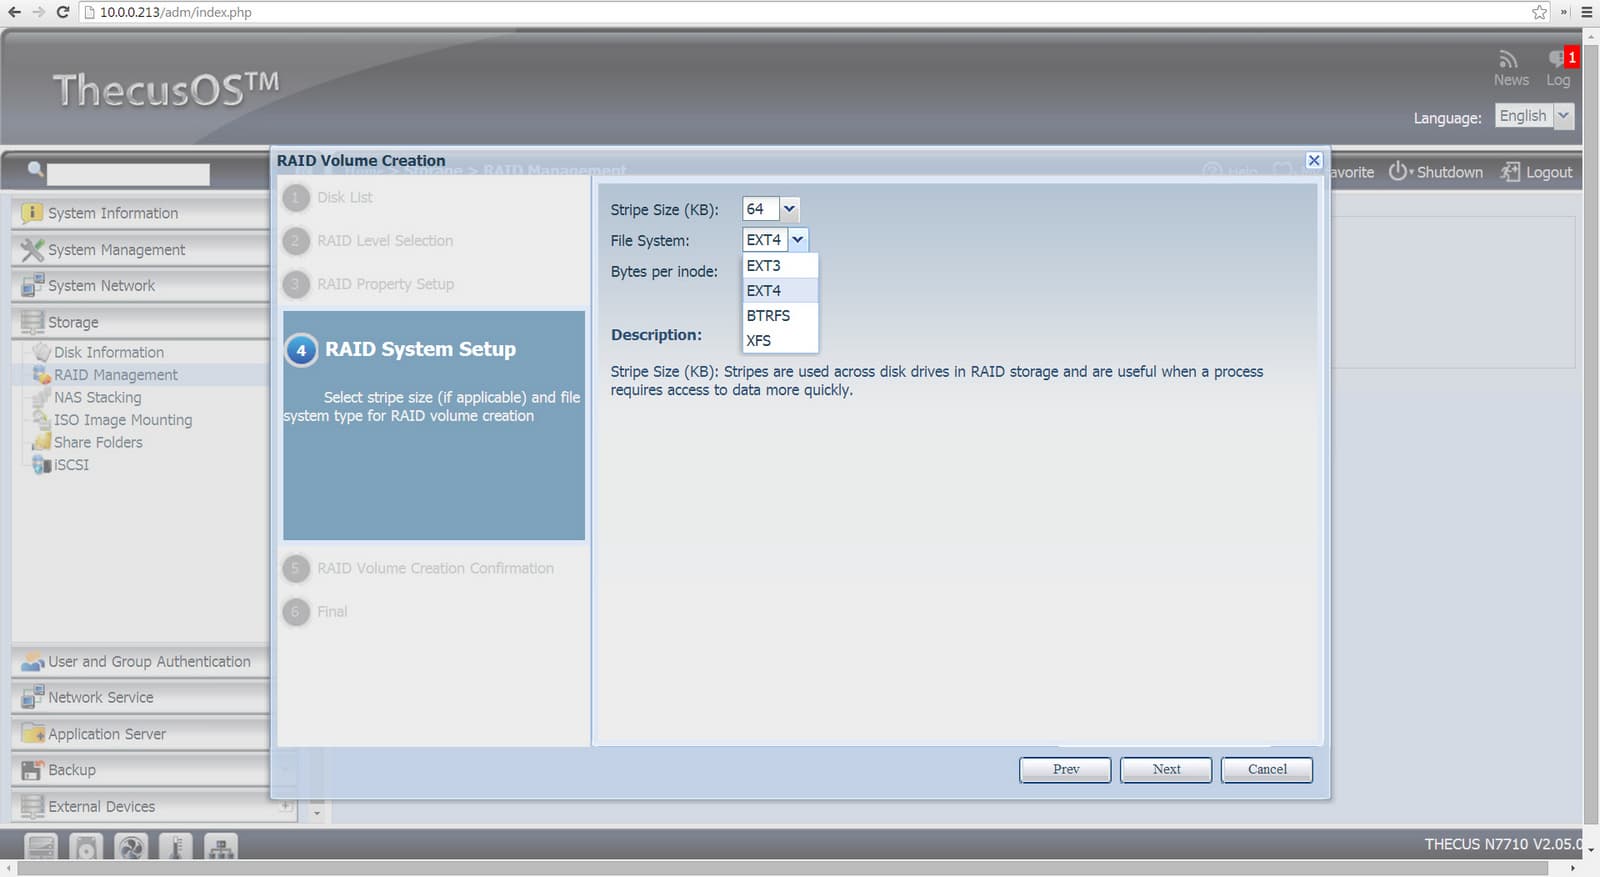
Task: Open NAS Stacking in Storage tree
Action: coord(98,397)
